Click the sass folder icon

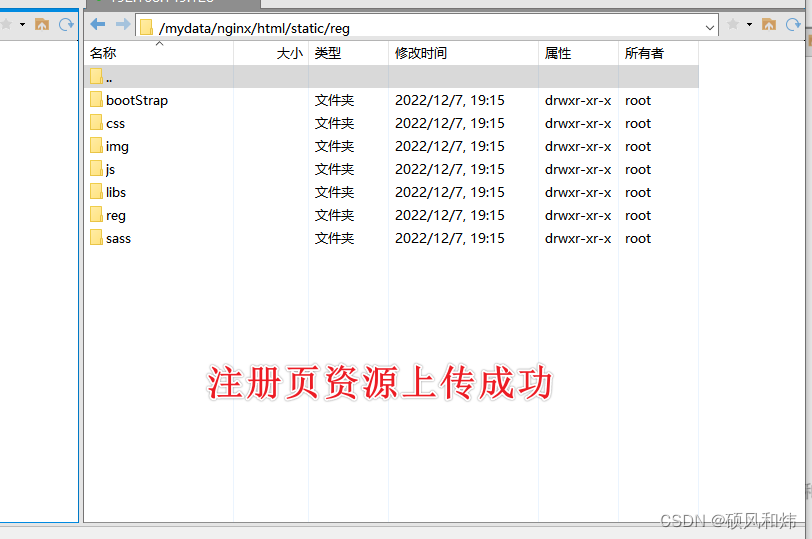[x=96, y=237]
